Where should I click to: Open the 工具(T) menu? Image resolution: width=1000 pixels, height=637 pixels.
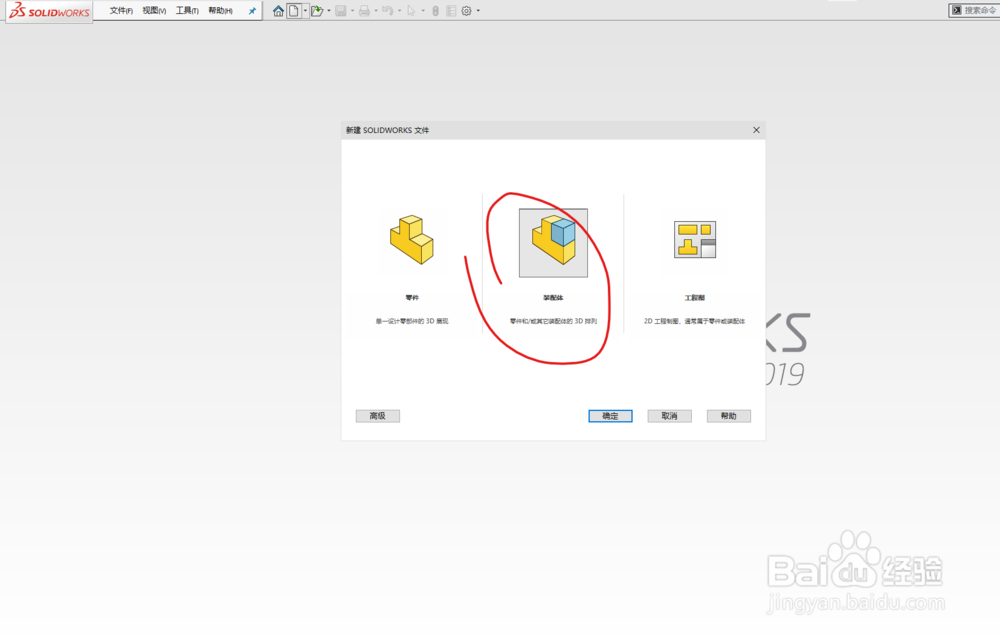pyautogui.click(x=188, y=11)
